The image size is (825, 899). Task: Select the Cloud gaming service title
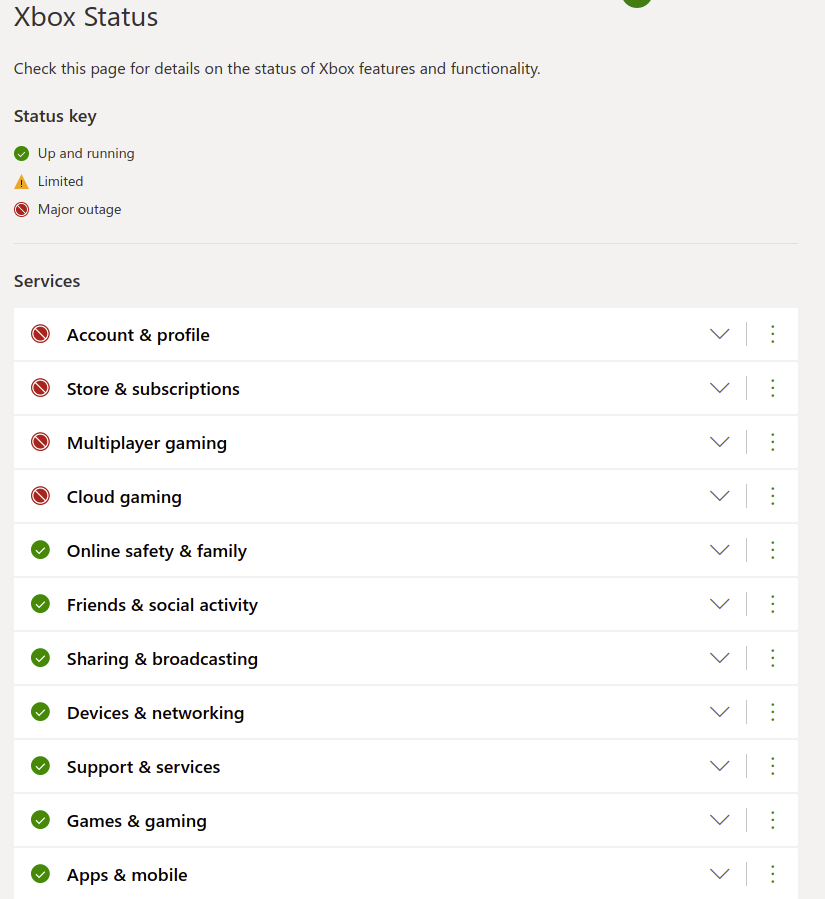click(x=124, y=497)
